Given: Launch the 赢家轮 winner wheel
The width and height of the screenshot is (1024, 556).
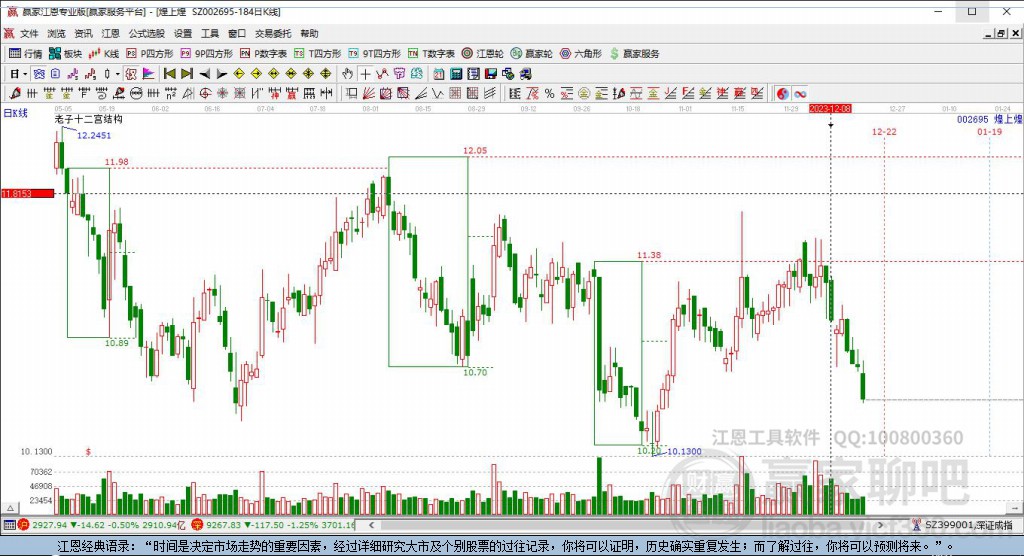Looking at the screenshot, I should point(531,54).
